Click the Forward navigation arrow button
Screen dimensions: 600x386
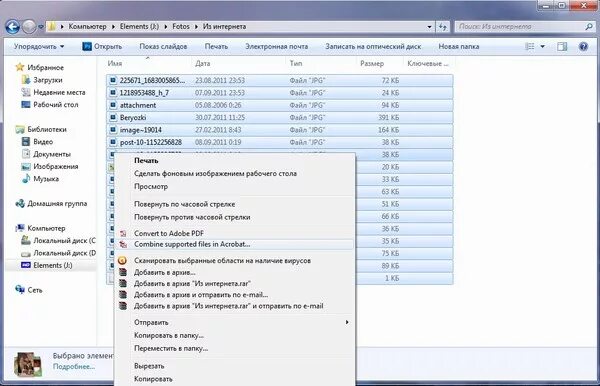coord(29,27)
